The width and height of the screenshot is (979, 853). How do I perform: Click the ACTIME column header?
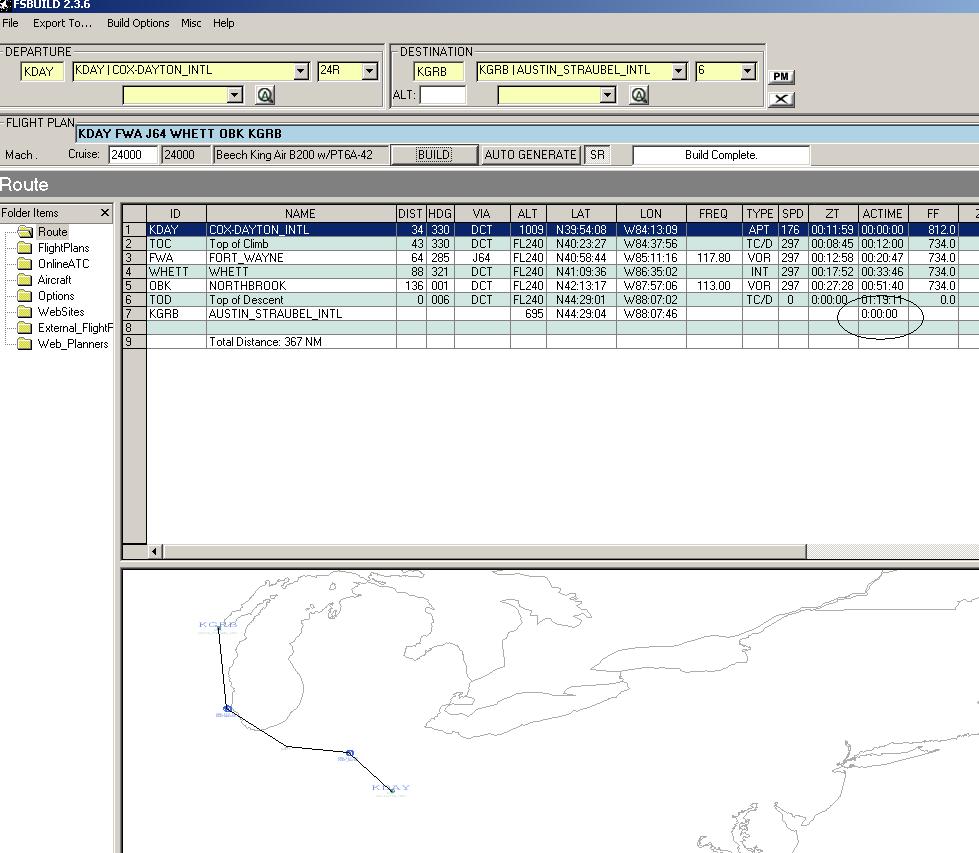tap(883, 214)
